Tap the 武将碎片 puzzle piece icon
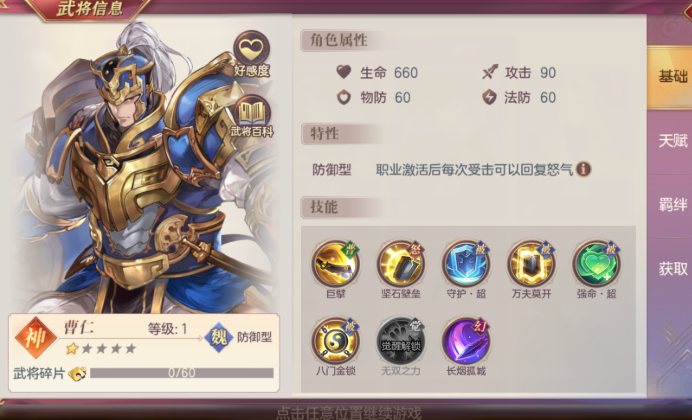Viewport: 692px width, 420px height. pos(77,373)
